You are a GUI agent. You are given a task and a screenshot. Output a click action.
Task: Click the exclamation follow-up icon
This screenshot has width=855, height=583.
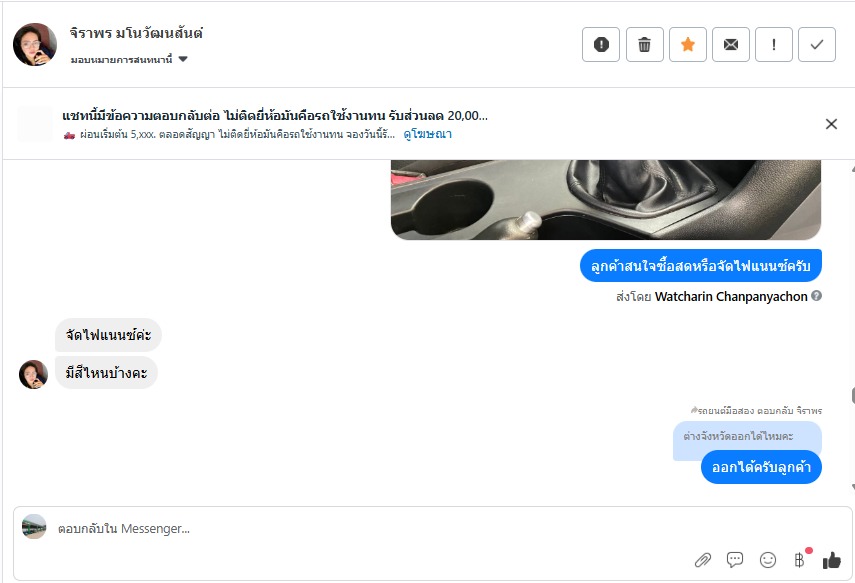click(x=774, y=44)
